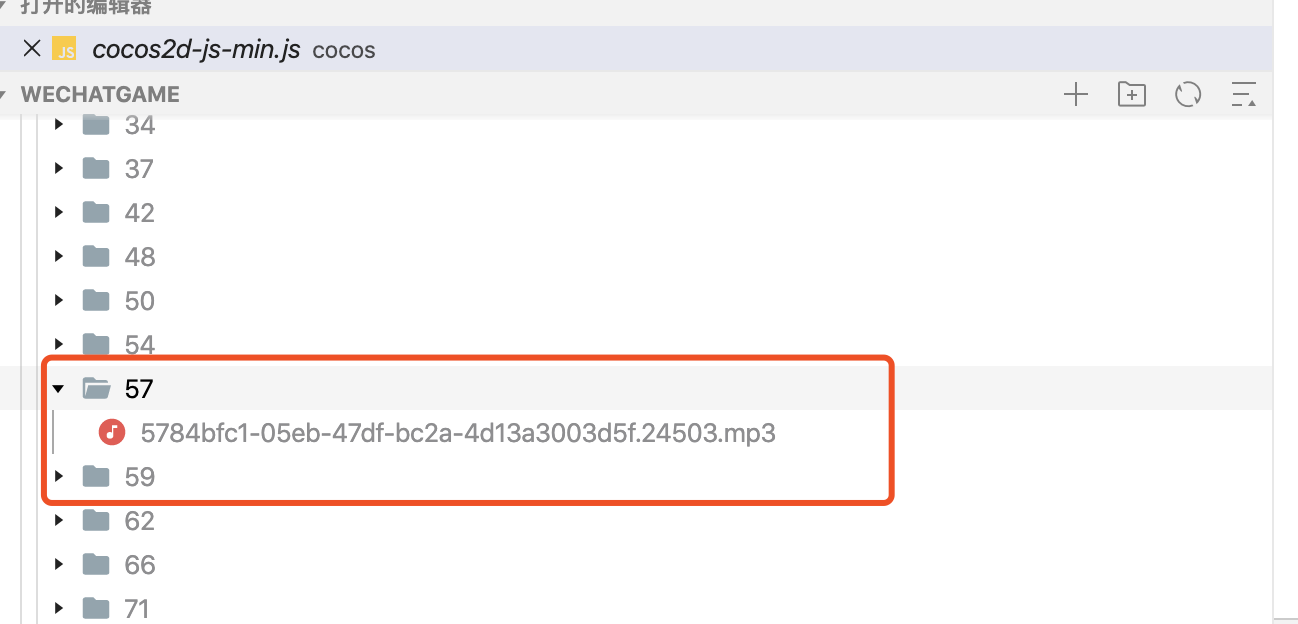
Task: Collapse all folders in explorer
Action: pyautogui.click(x=1243, y=95)
